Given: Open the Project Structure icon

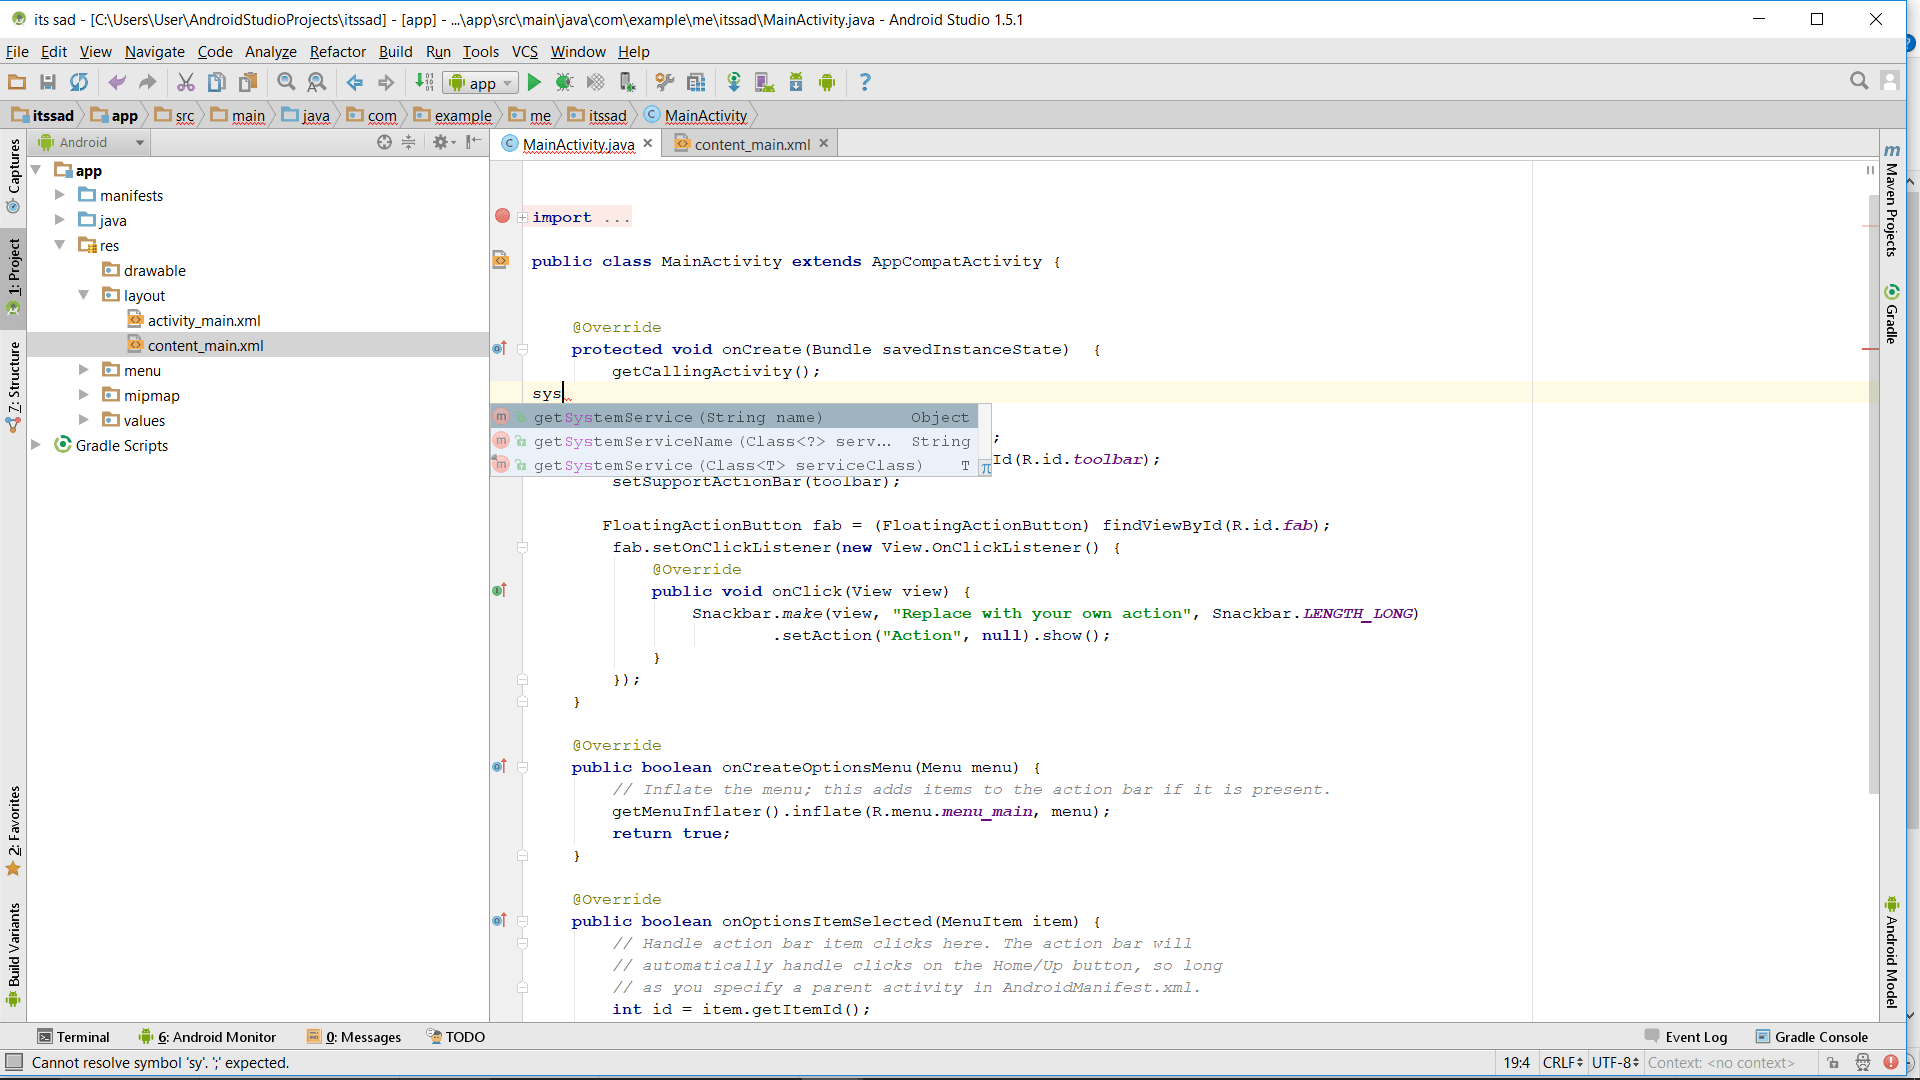Looking at the screenshot, I should point(696,83).
